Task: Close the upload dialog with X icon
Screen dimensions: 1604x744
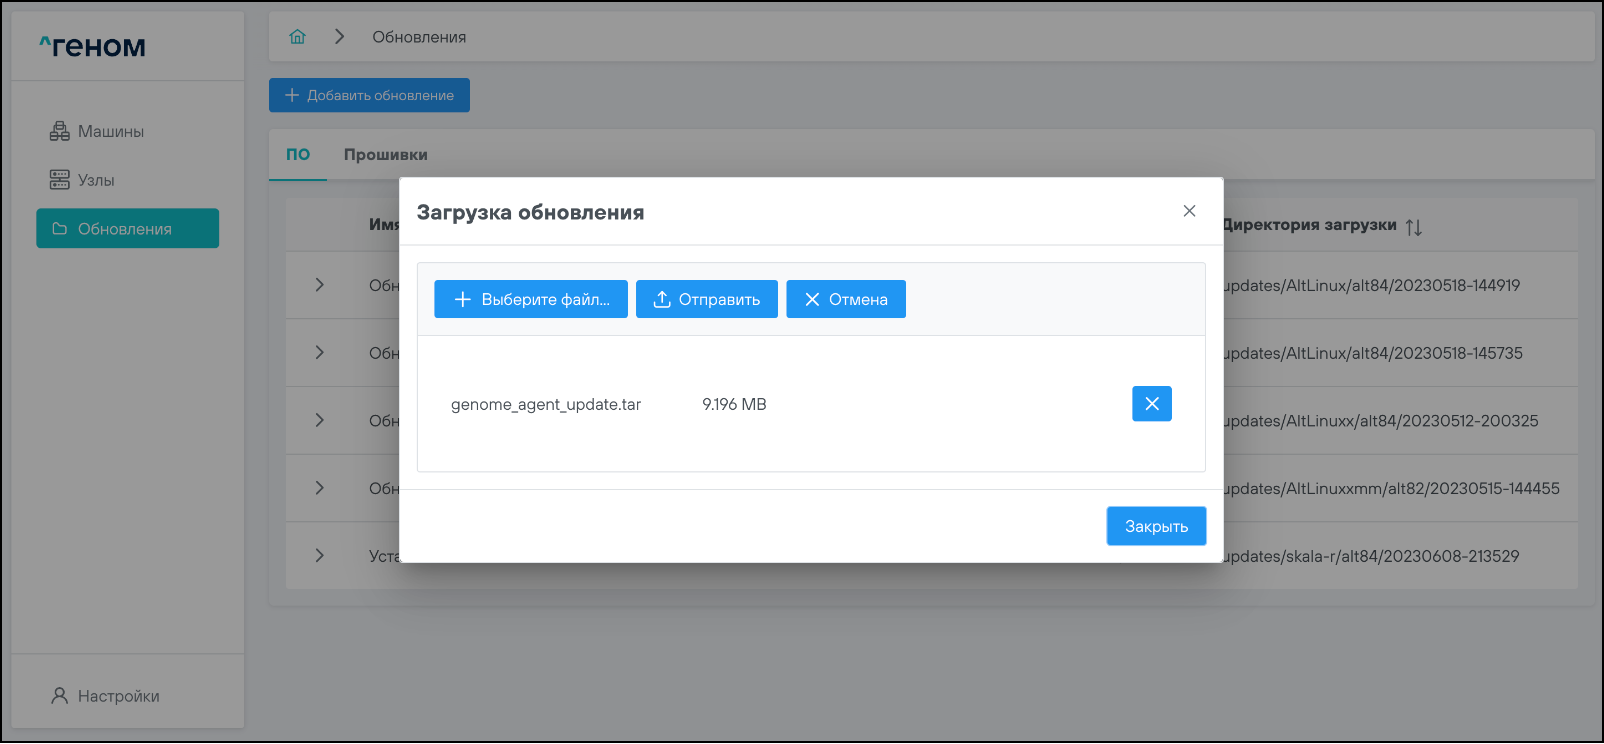Action: pos(1189,211)
